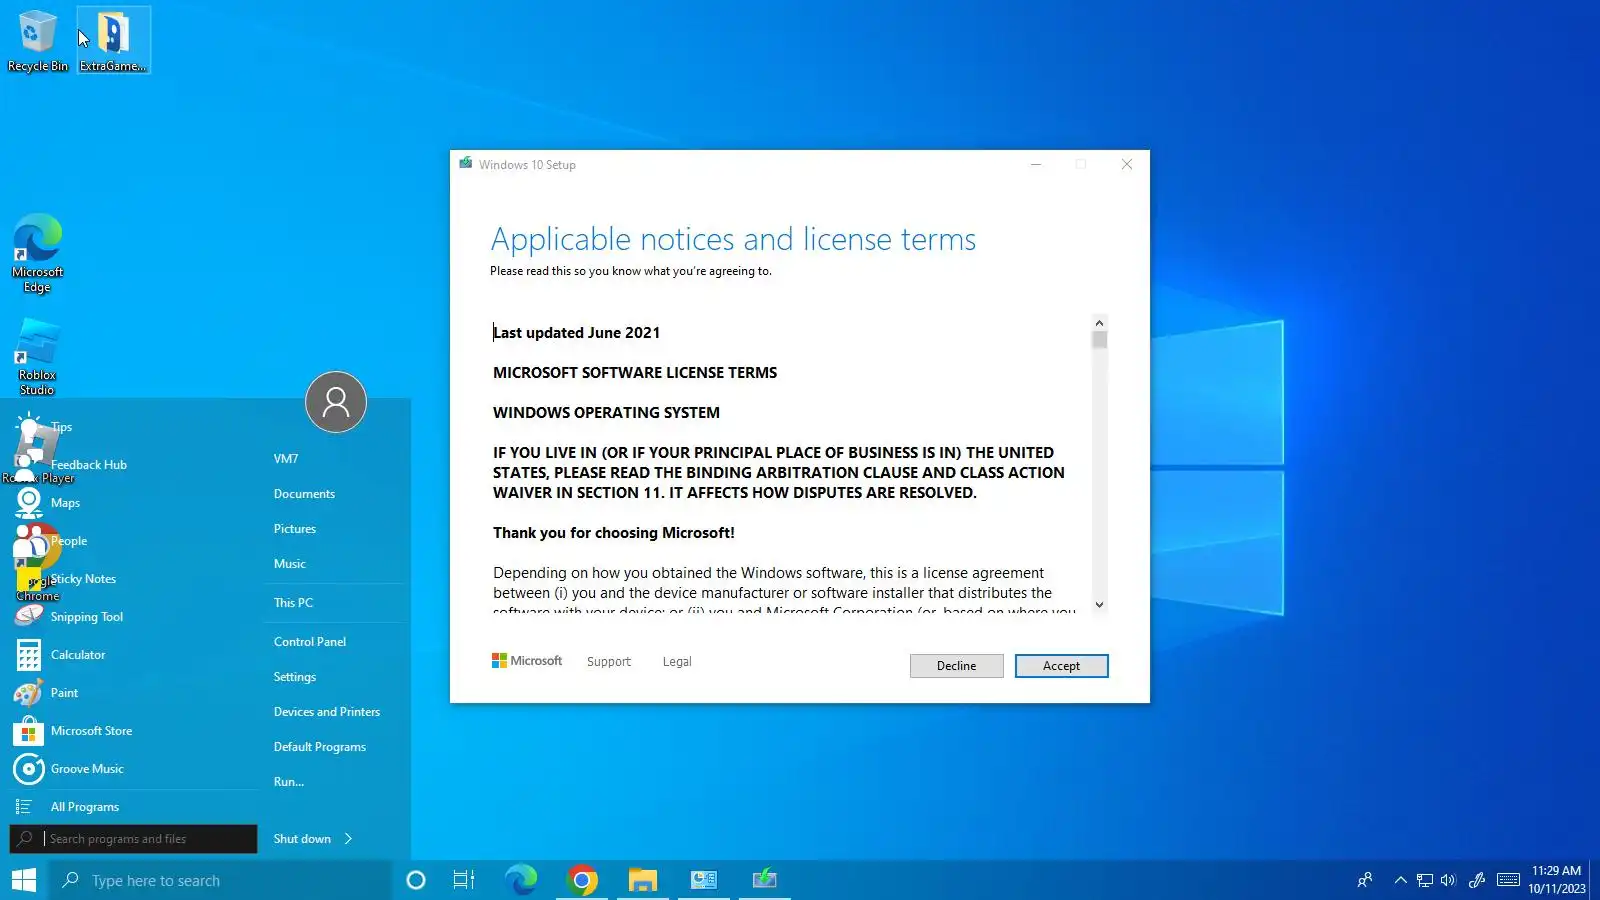Open Settings from the Start menu

pyautogui.click(x=295, y=677)
